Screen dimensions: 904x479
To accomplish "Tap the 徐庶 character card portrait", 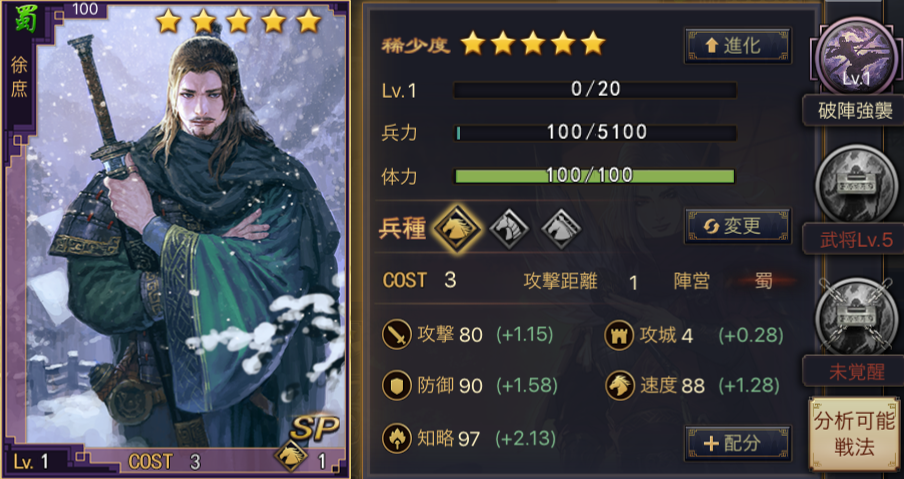I will [175, 239].
